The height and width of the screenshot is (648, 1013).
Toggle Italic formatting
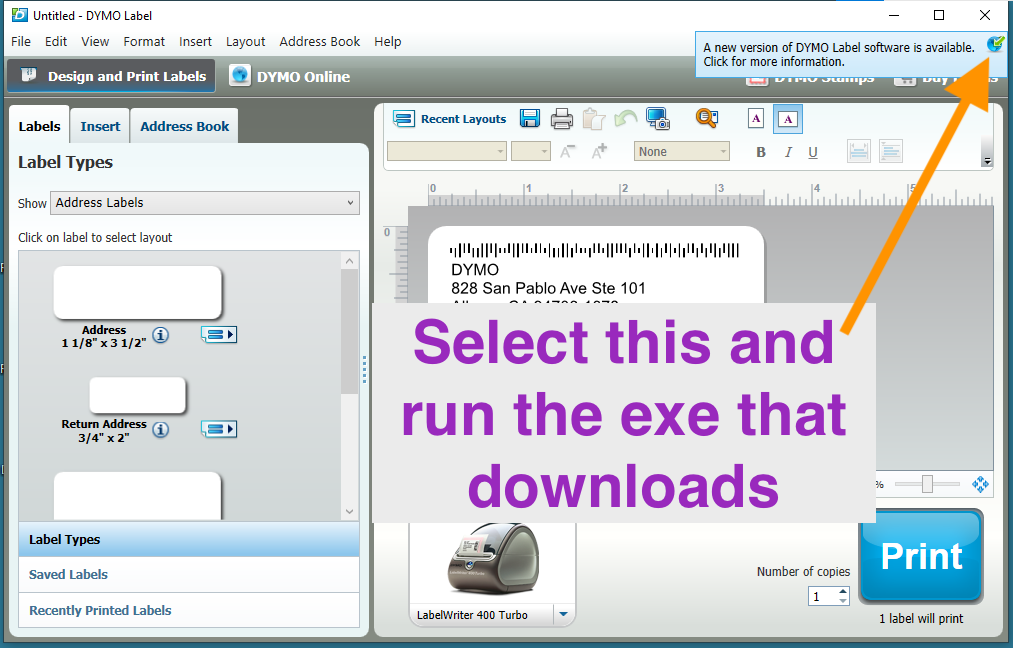point(788,152)
